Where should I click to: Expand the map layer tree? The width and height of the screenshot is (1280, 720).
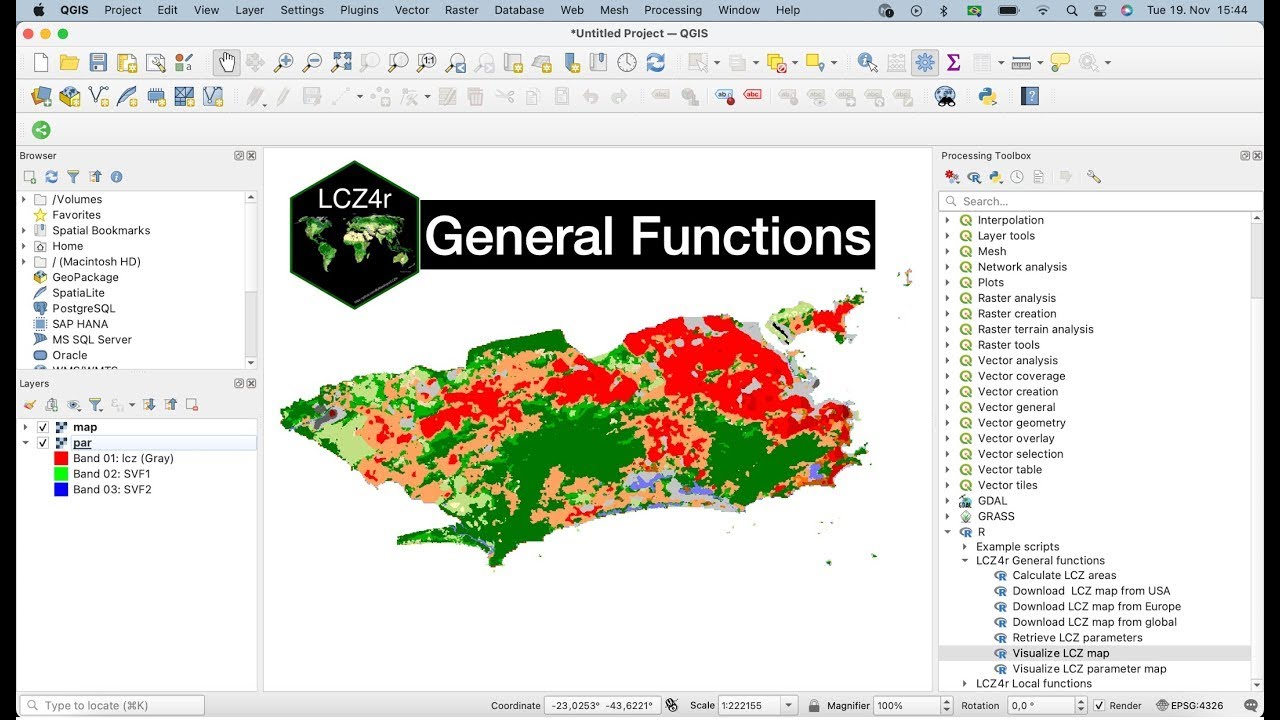25,427
